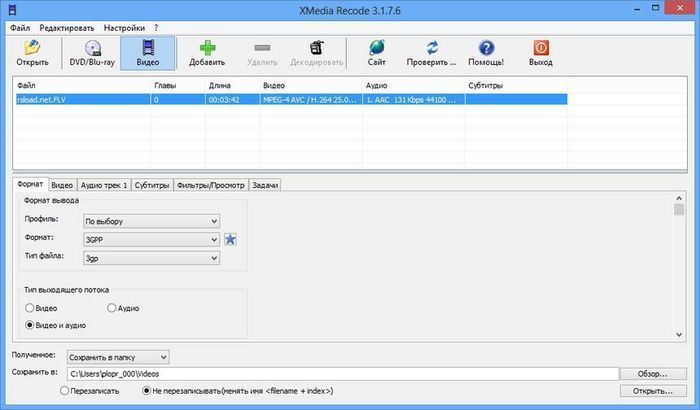Open the Файл menu
The image size is (700, 410).
[20, 28]
